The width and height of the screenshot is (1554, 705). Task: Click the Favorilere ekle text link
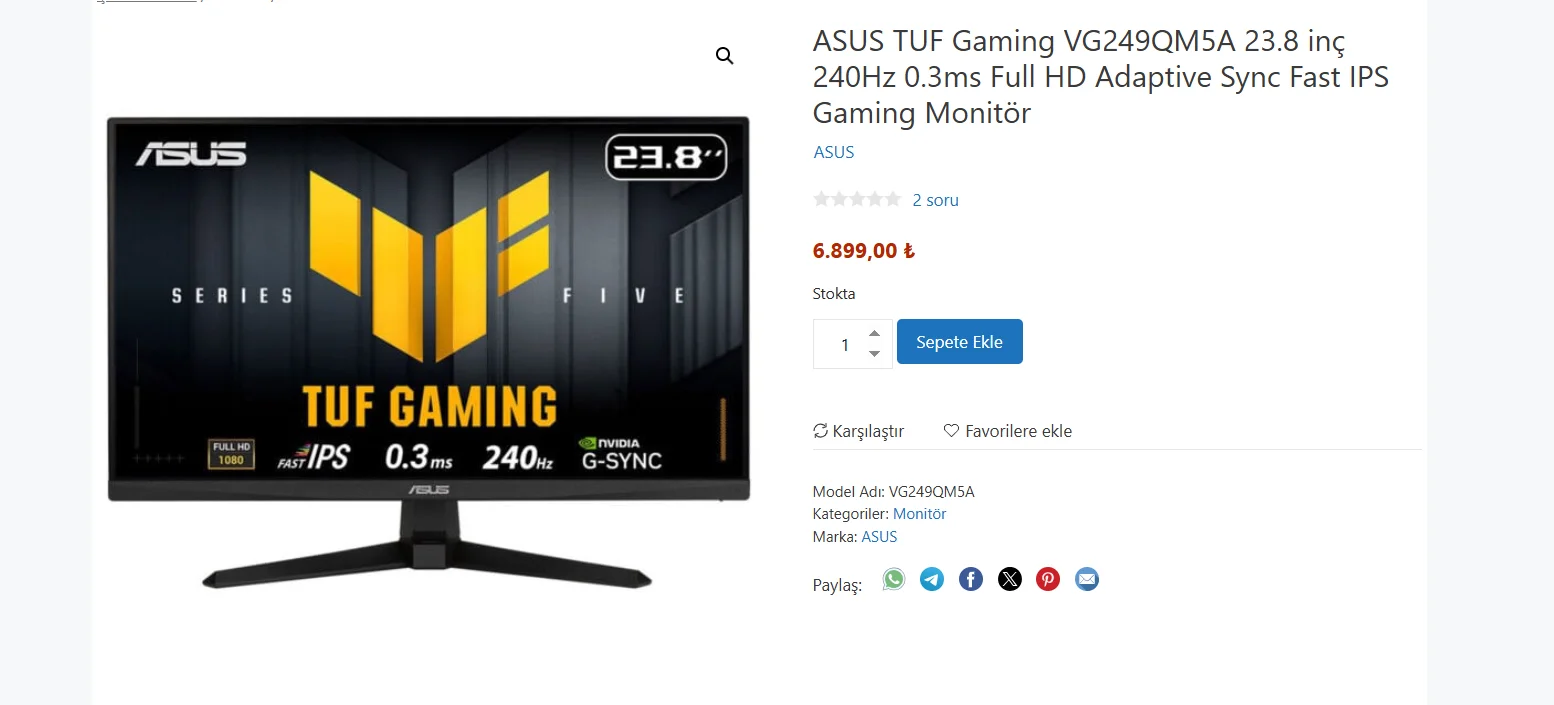point(1018,431)
